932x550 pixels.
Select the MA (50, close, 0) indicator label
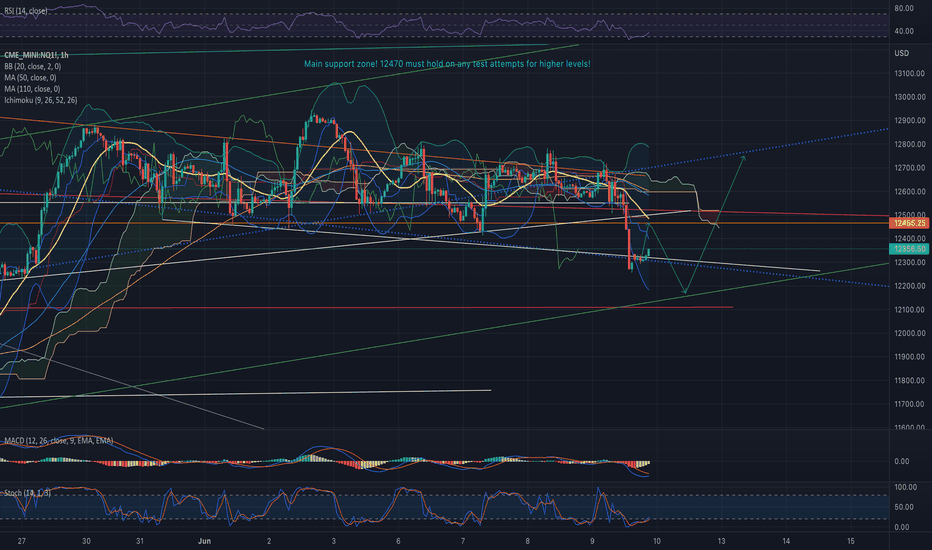(x=30, y=78)
